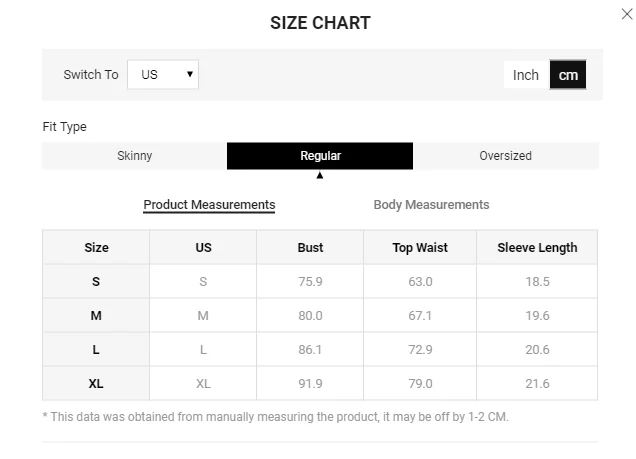Click the US column header
This screenshot has width=636, height=459.
(x=203, y=248)
